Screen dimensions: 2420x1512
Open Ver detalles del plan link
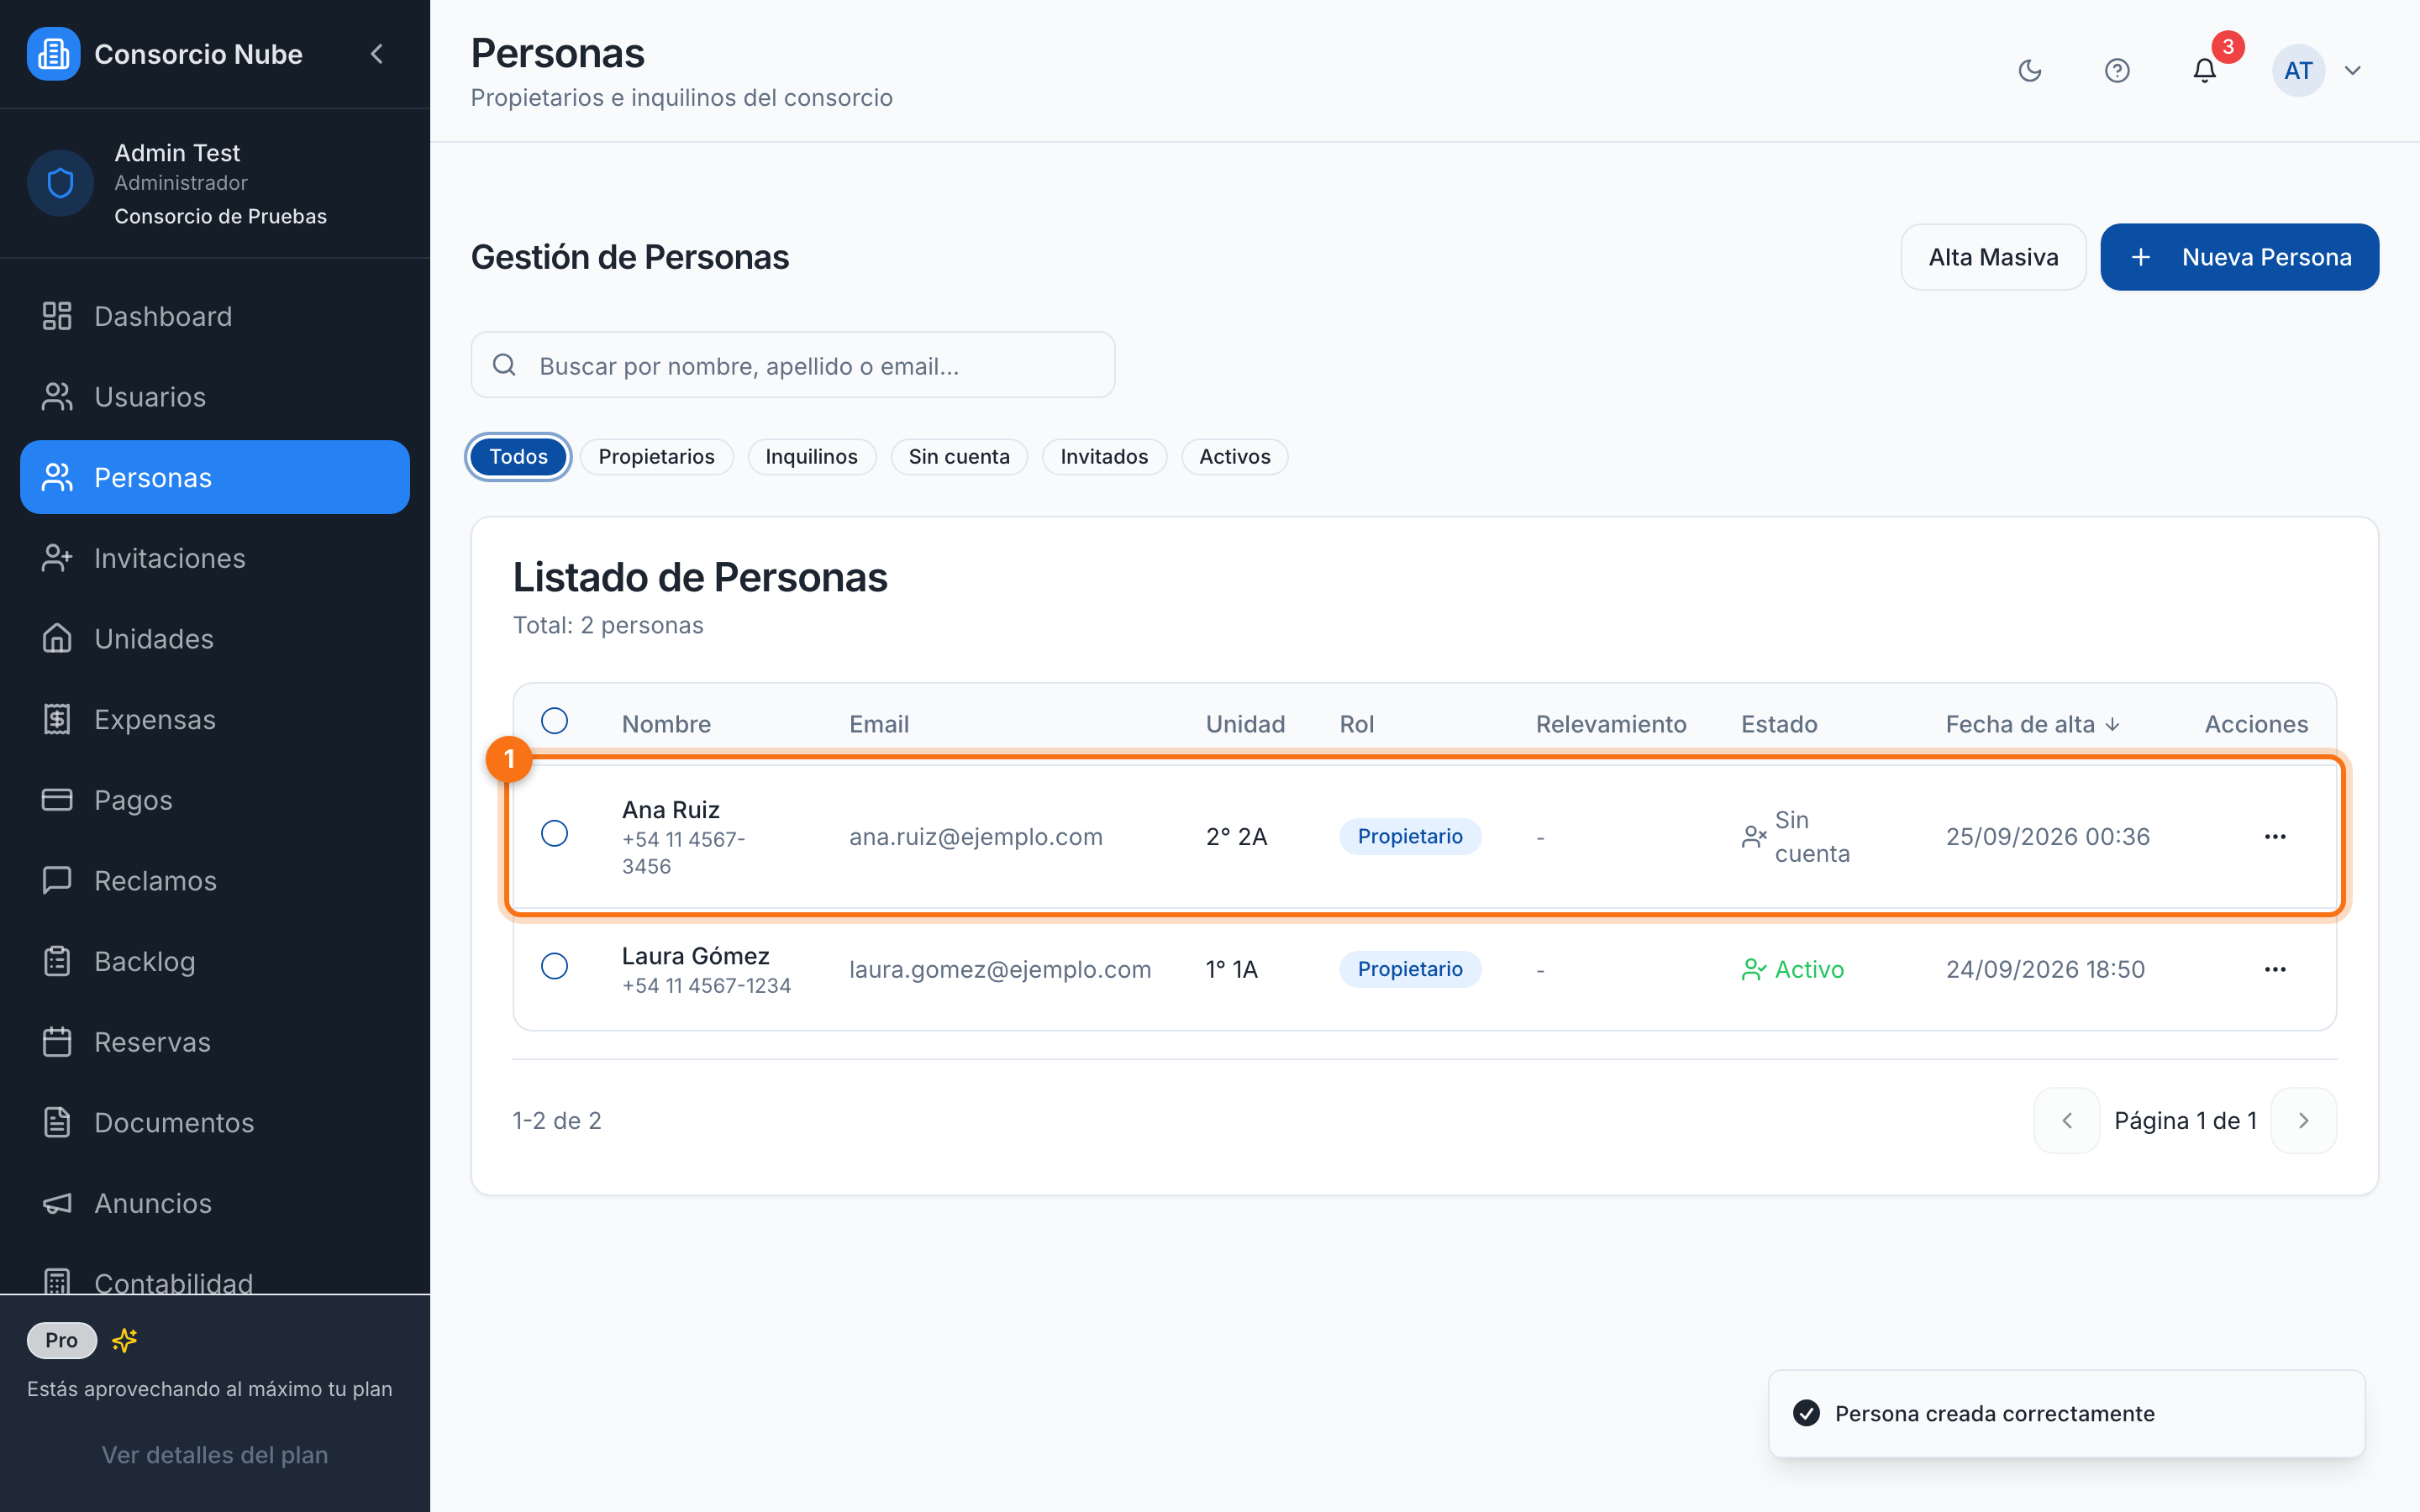point(215,1455)
